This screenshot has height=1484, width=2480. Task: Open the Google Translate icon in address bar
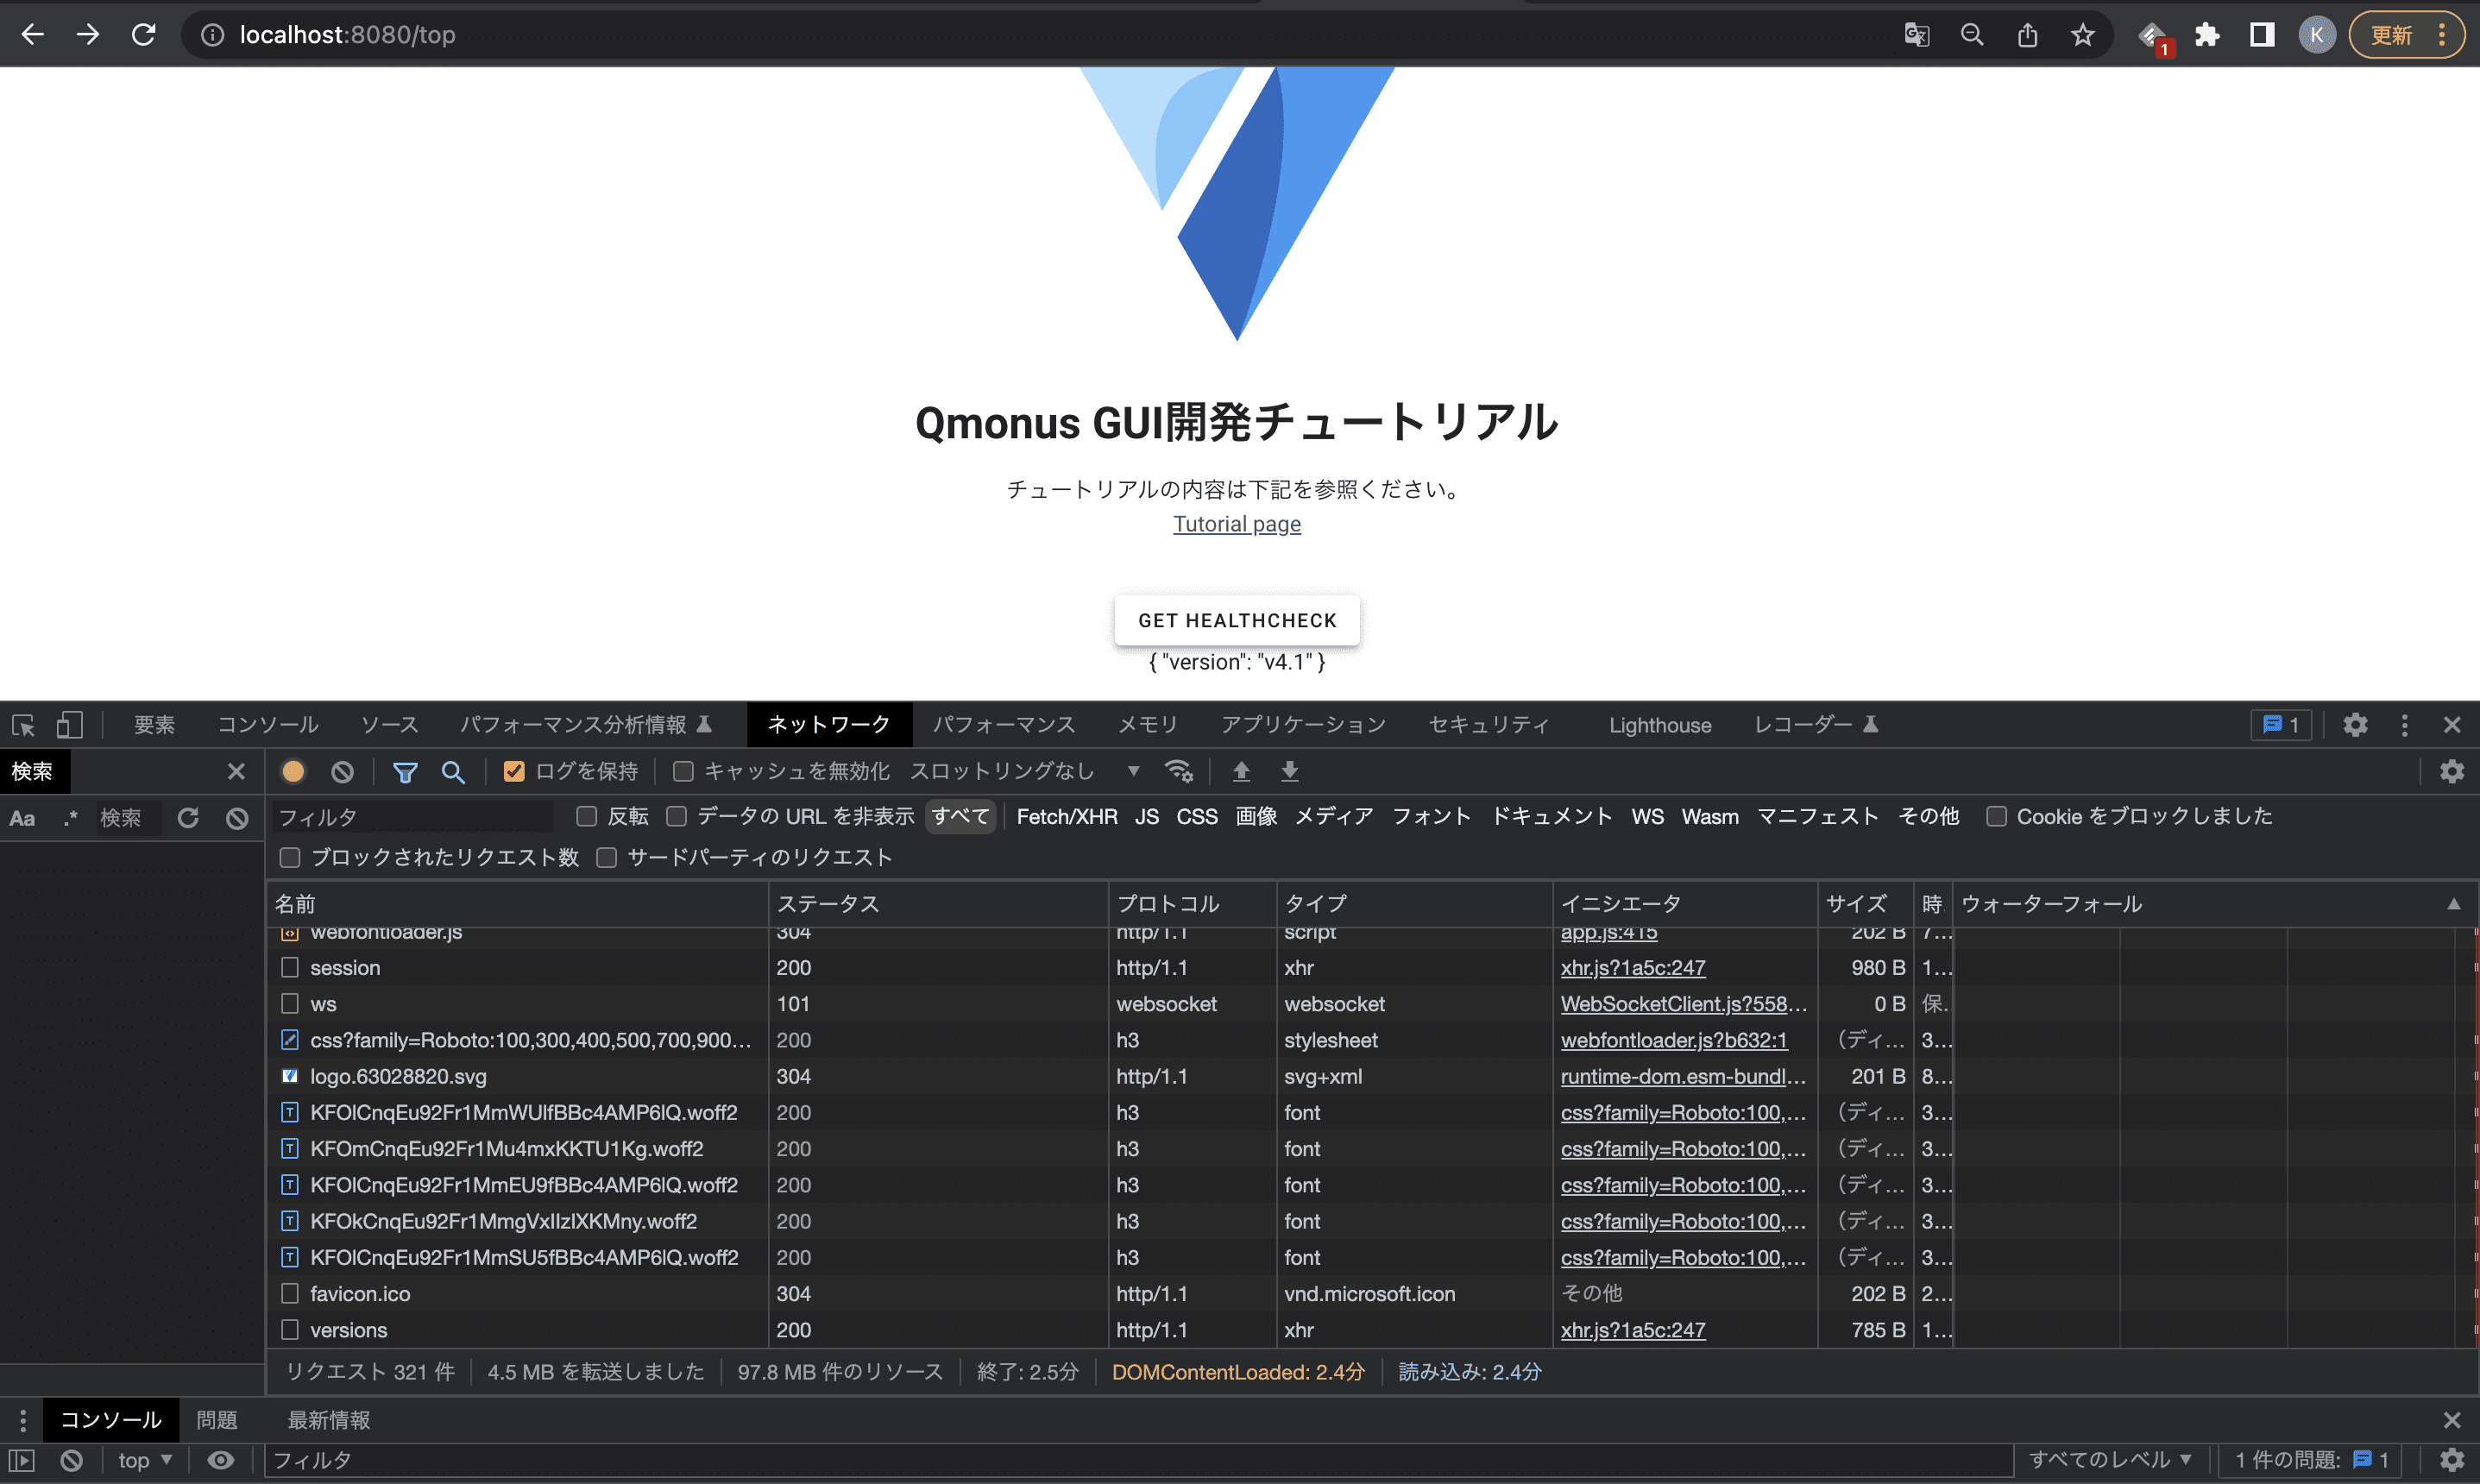(x=1916, y=35)
